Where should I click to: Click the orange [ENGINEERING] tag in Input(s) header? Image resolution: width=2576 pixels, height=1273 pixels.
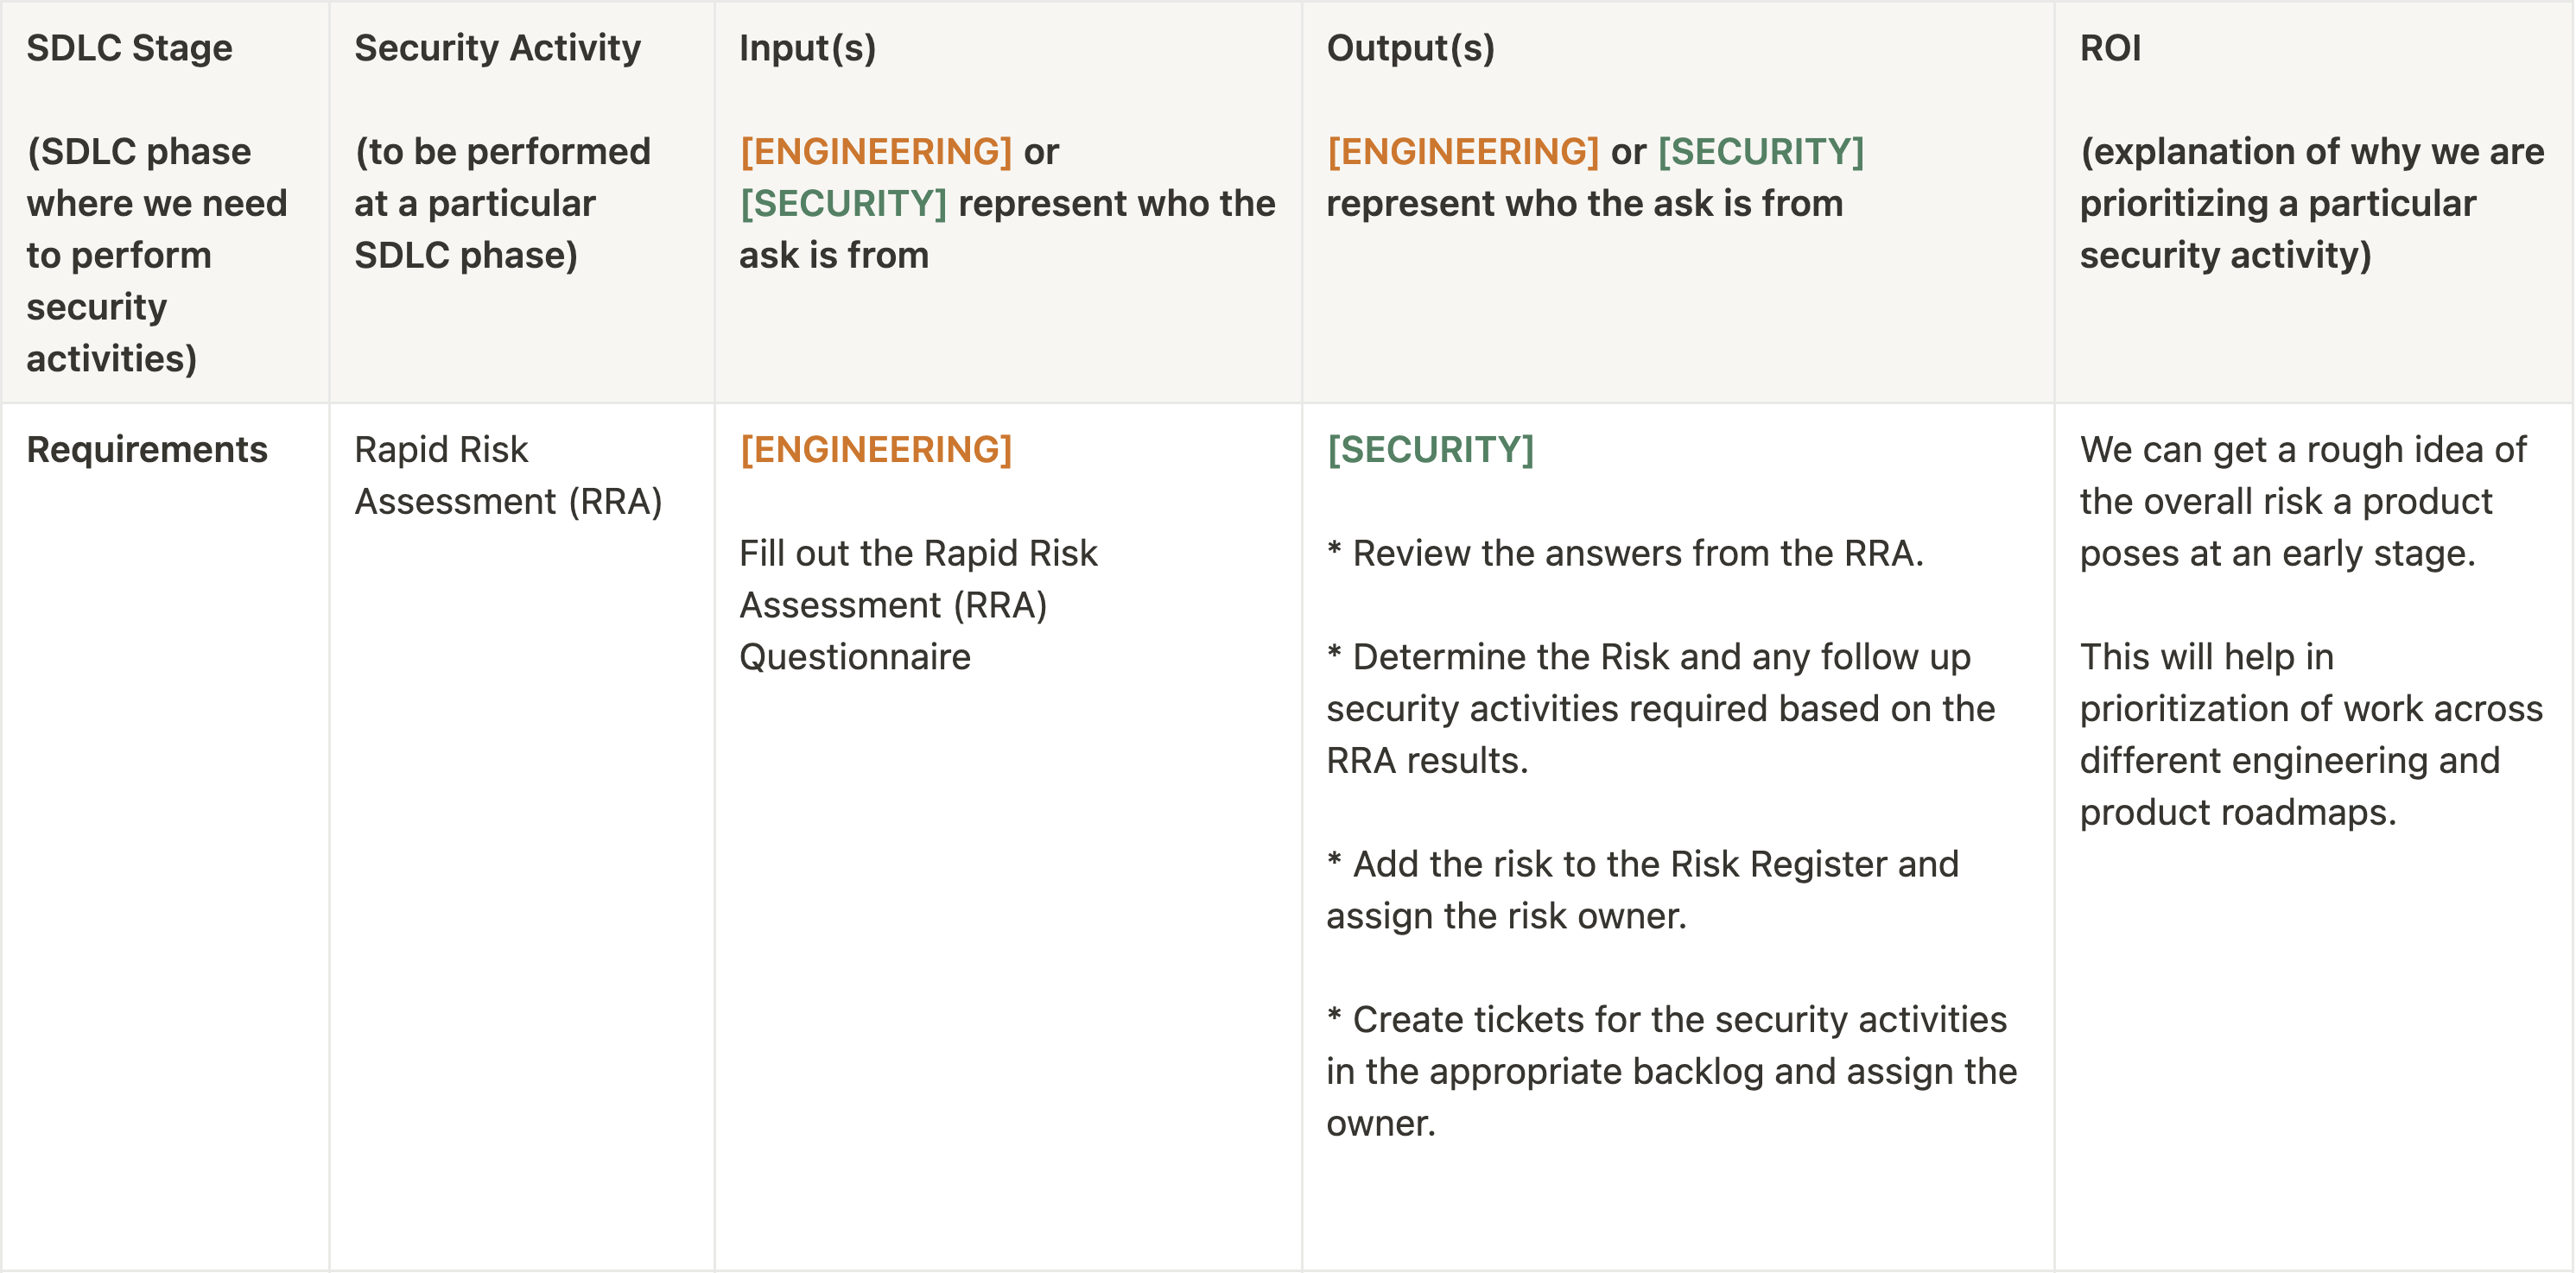(876, 152)
